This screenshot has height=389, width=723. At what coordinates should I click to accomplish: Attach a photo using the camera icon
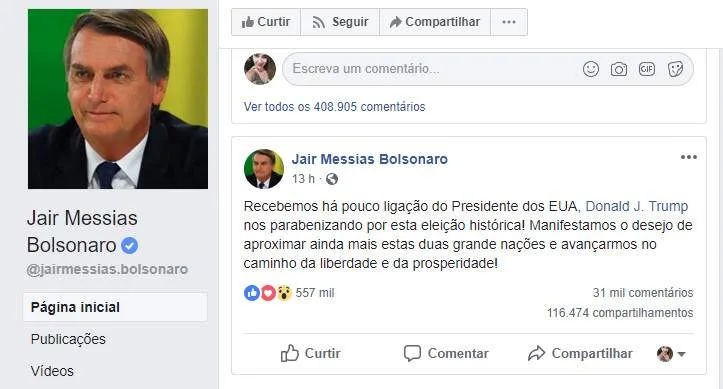pos(619,69)
